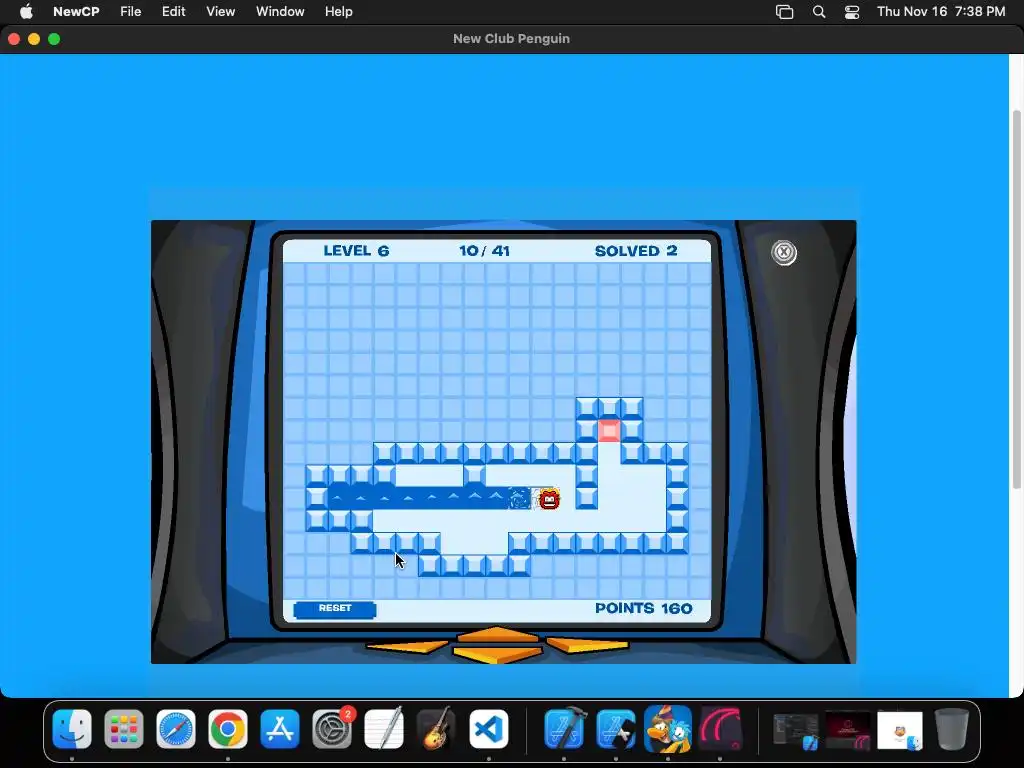1024x768 pixels.
Task: Open Spotlight search in menu bar
Action: point(819,12)
